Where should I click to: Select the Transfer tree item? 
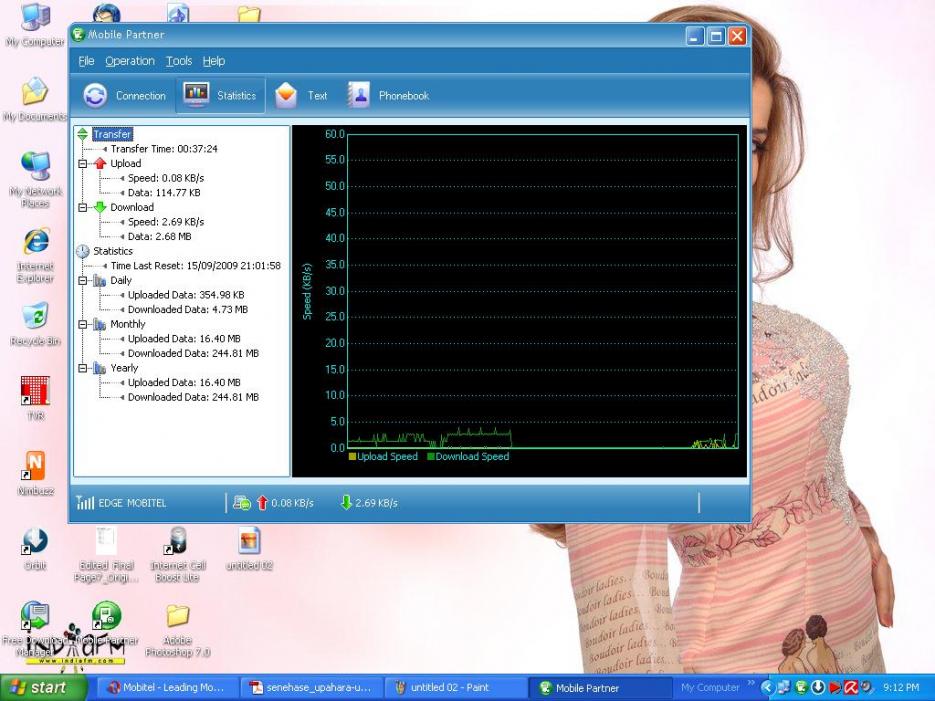[112, 134]
